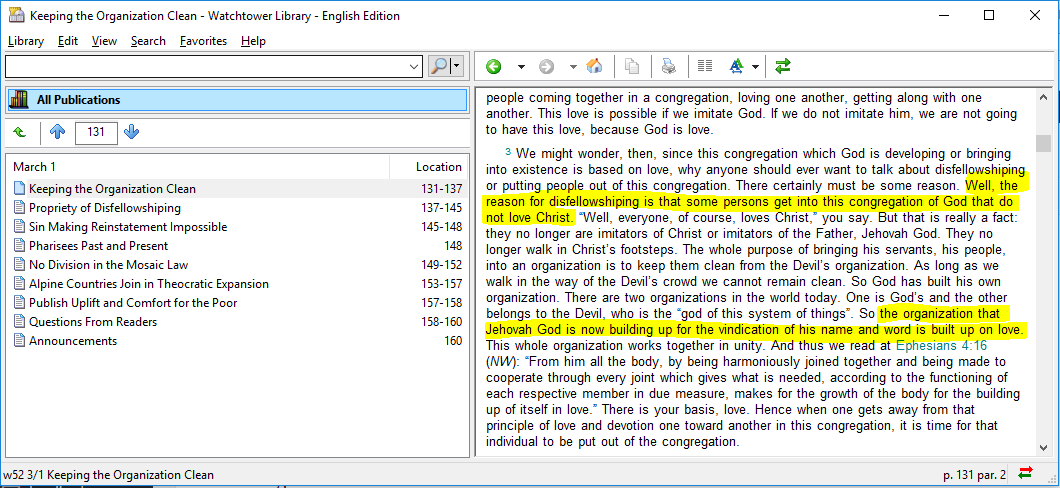Open the text size dropdown arrow
This screenshot has width=1060, height=488.
pyautogui.click(x=755, y=66)
